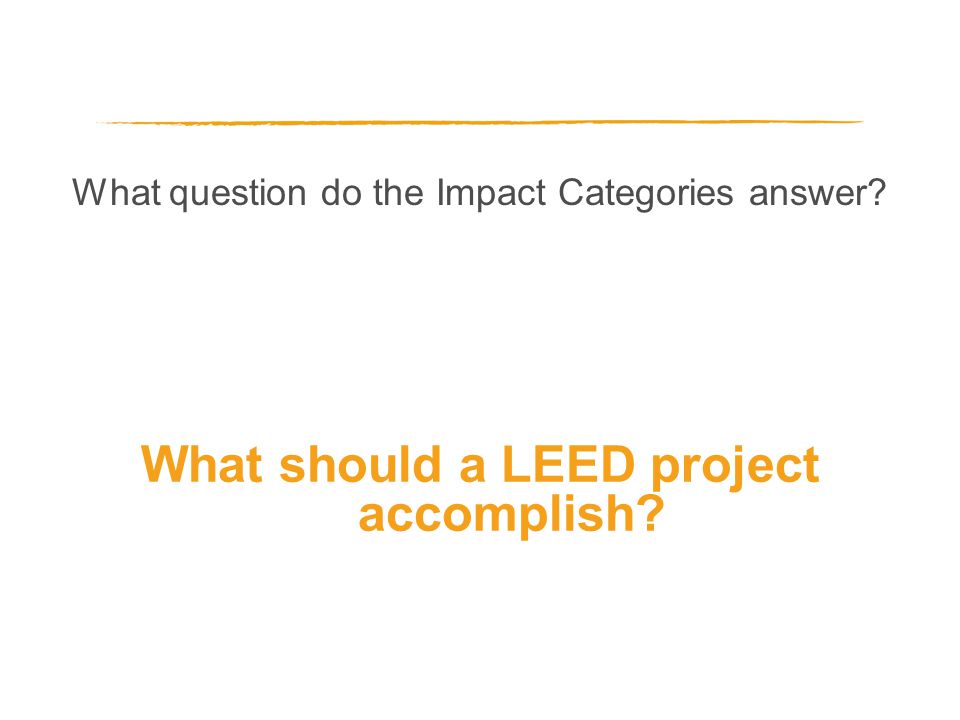Select the orange word "What"
960x720 pixels.
[202, 465]
